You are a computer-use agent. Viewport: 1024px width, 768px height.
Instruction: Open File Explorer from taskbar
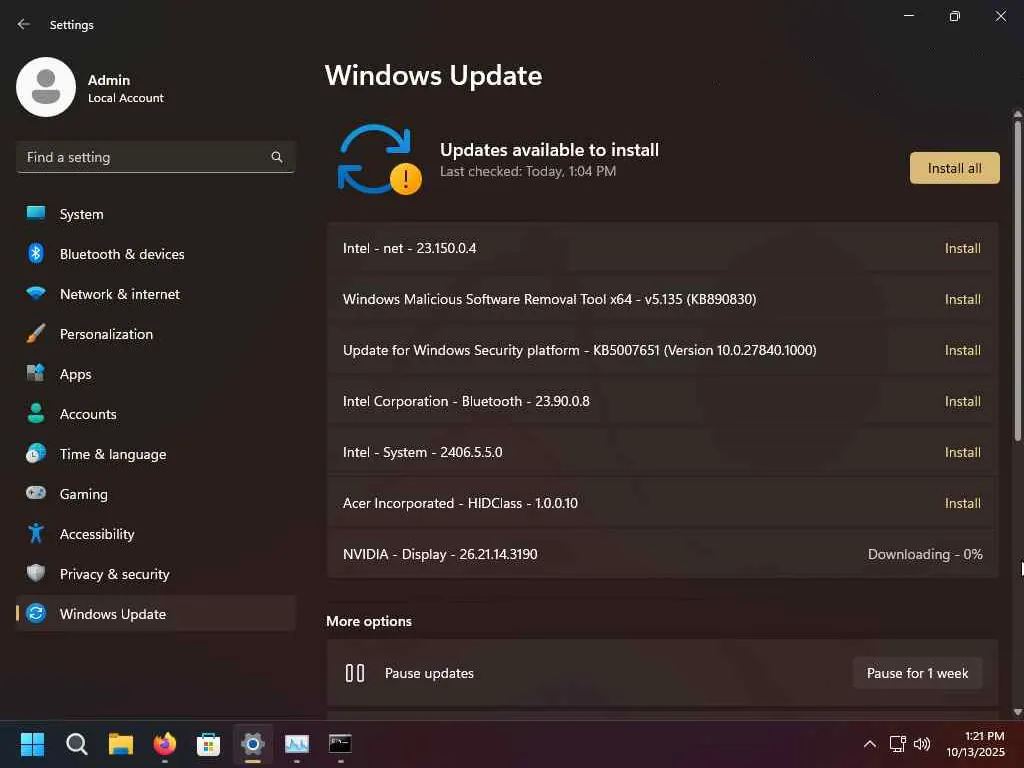[x=121, y=743]
